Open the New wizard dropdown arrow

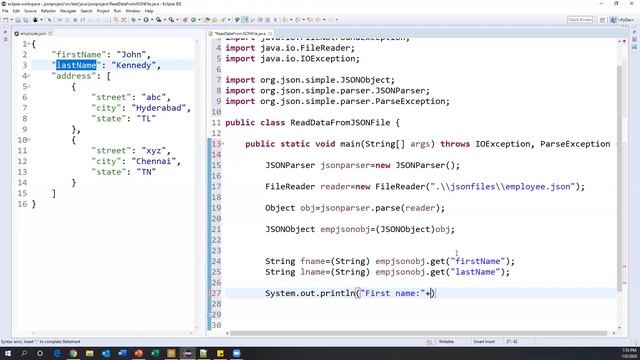click(12, 20)
